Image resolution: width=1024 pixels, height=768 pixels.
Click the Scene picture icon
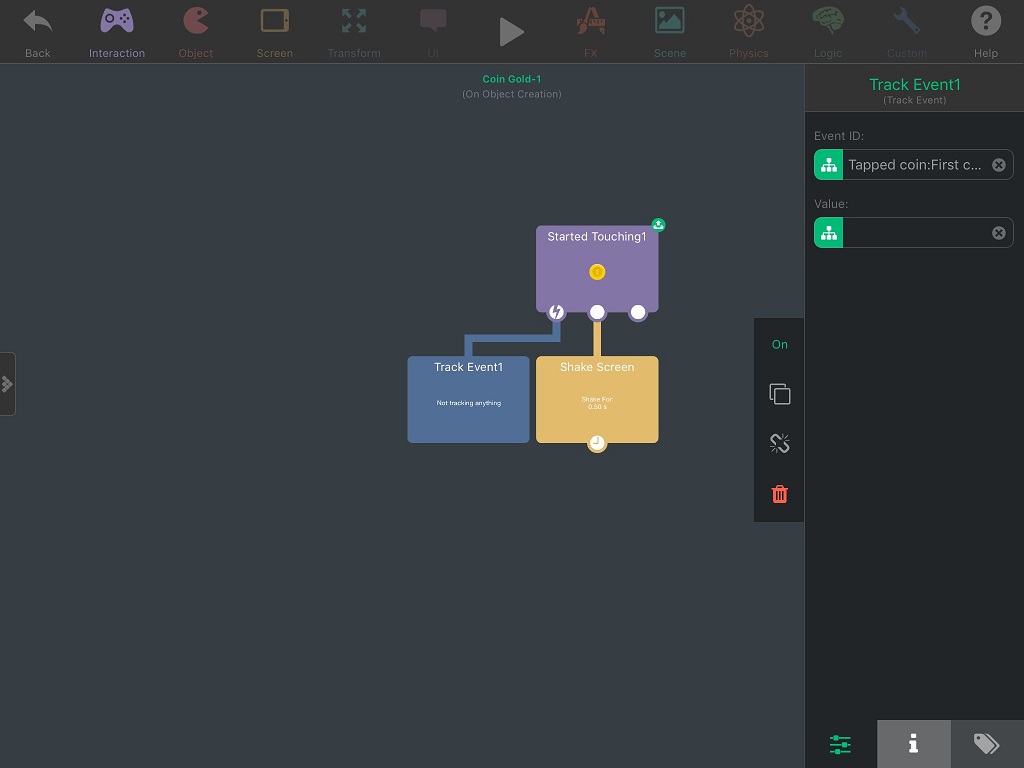pyautogui.click(x=669, y=31)
